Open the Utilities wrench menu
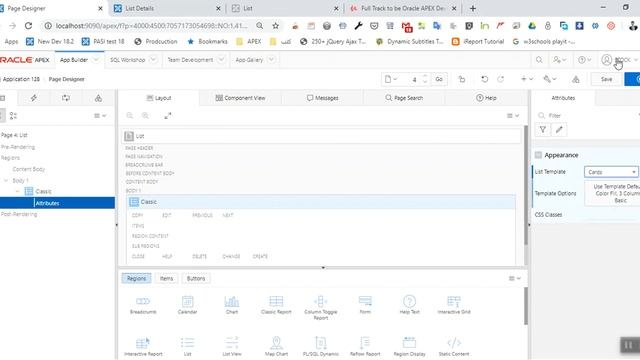Screen dimensions: 640x360 550,79
